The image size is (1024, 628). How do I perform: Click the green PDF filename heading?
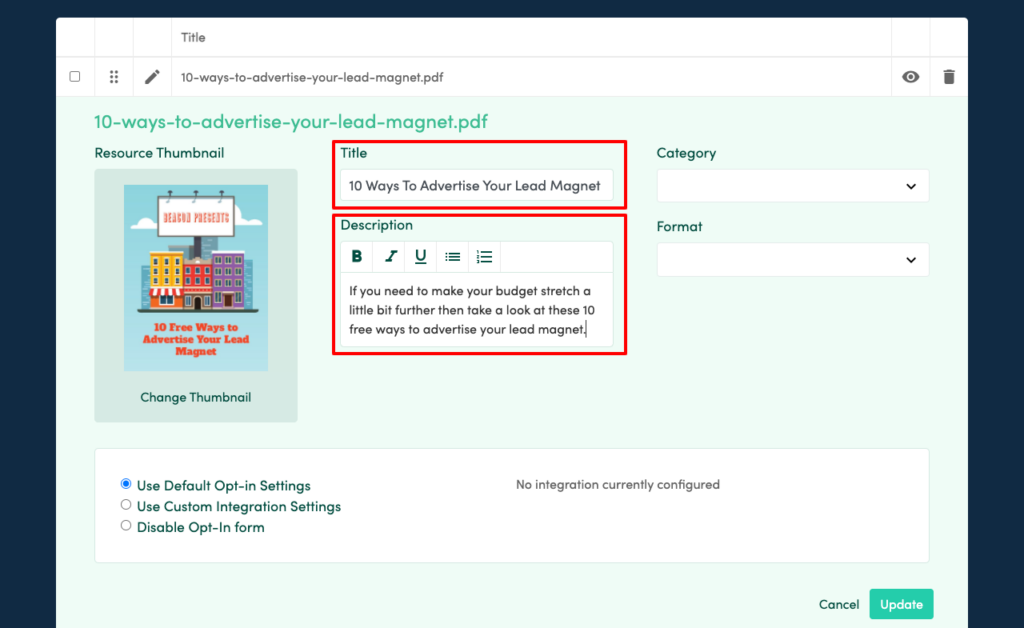tap(291, 121)
